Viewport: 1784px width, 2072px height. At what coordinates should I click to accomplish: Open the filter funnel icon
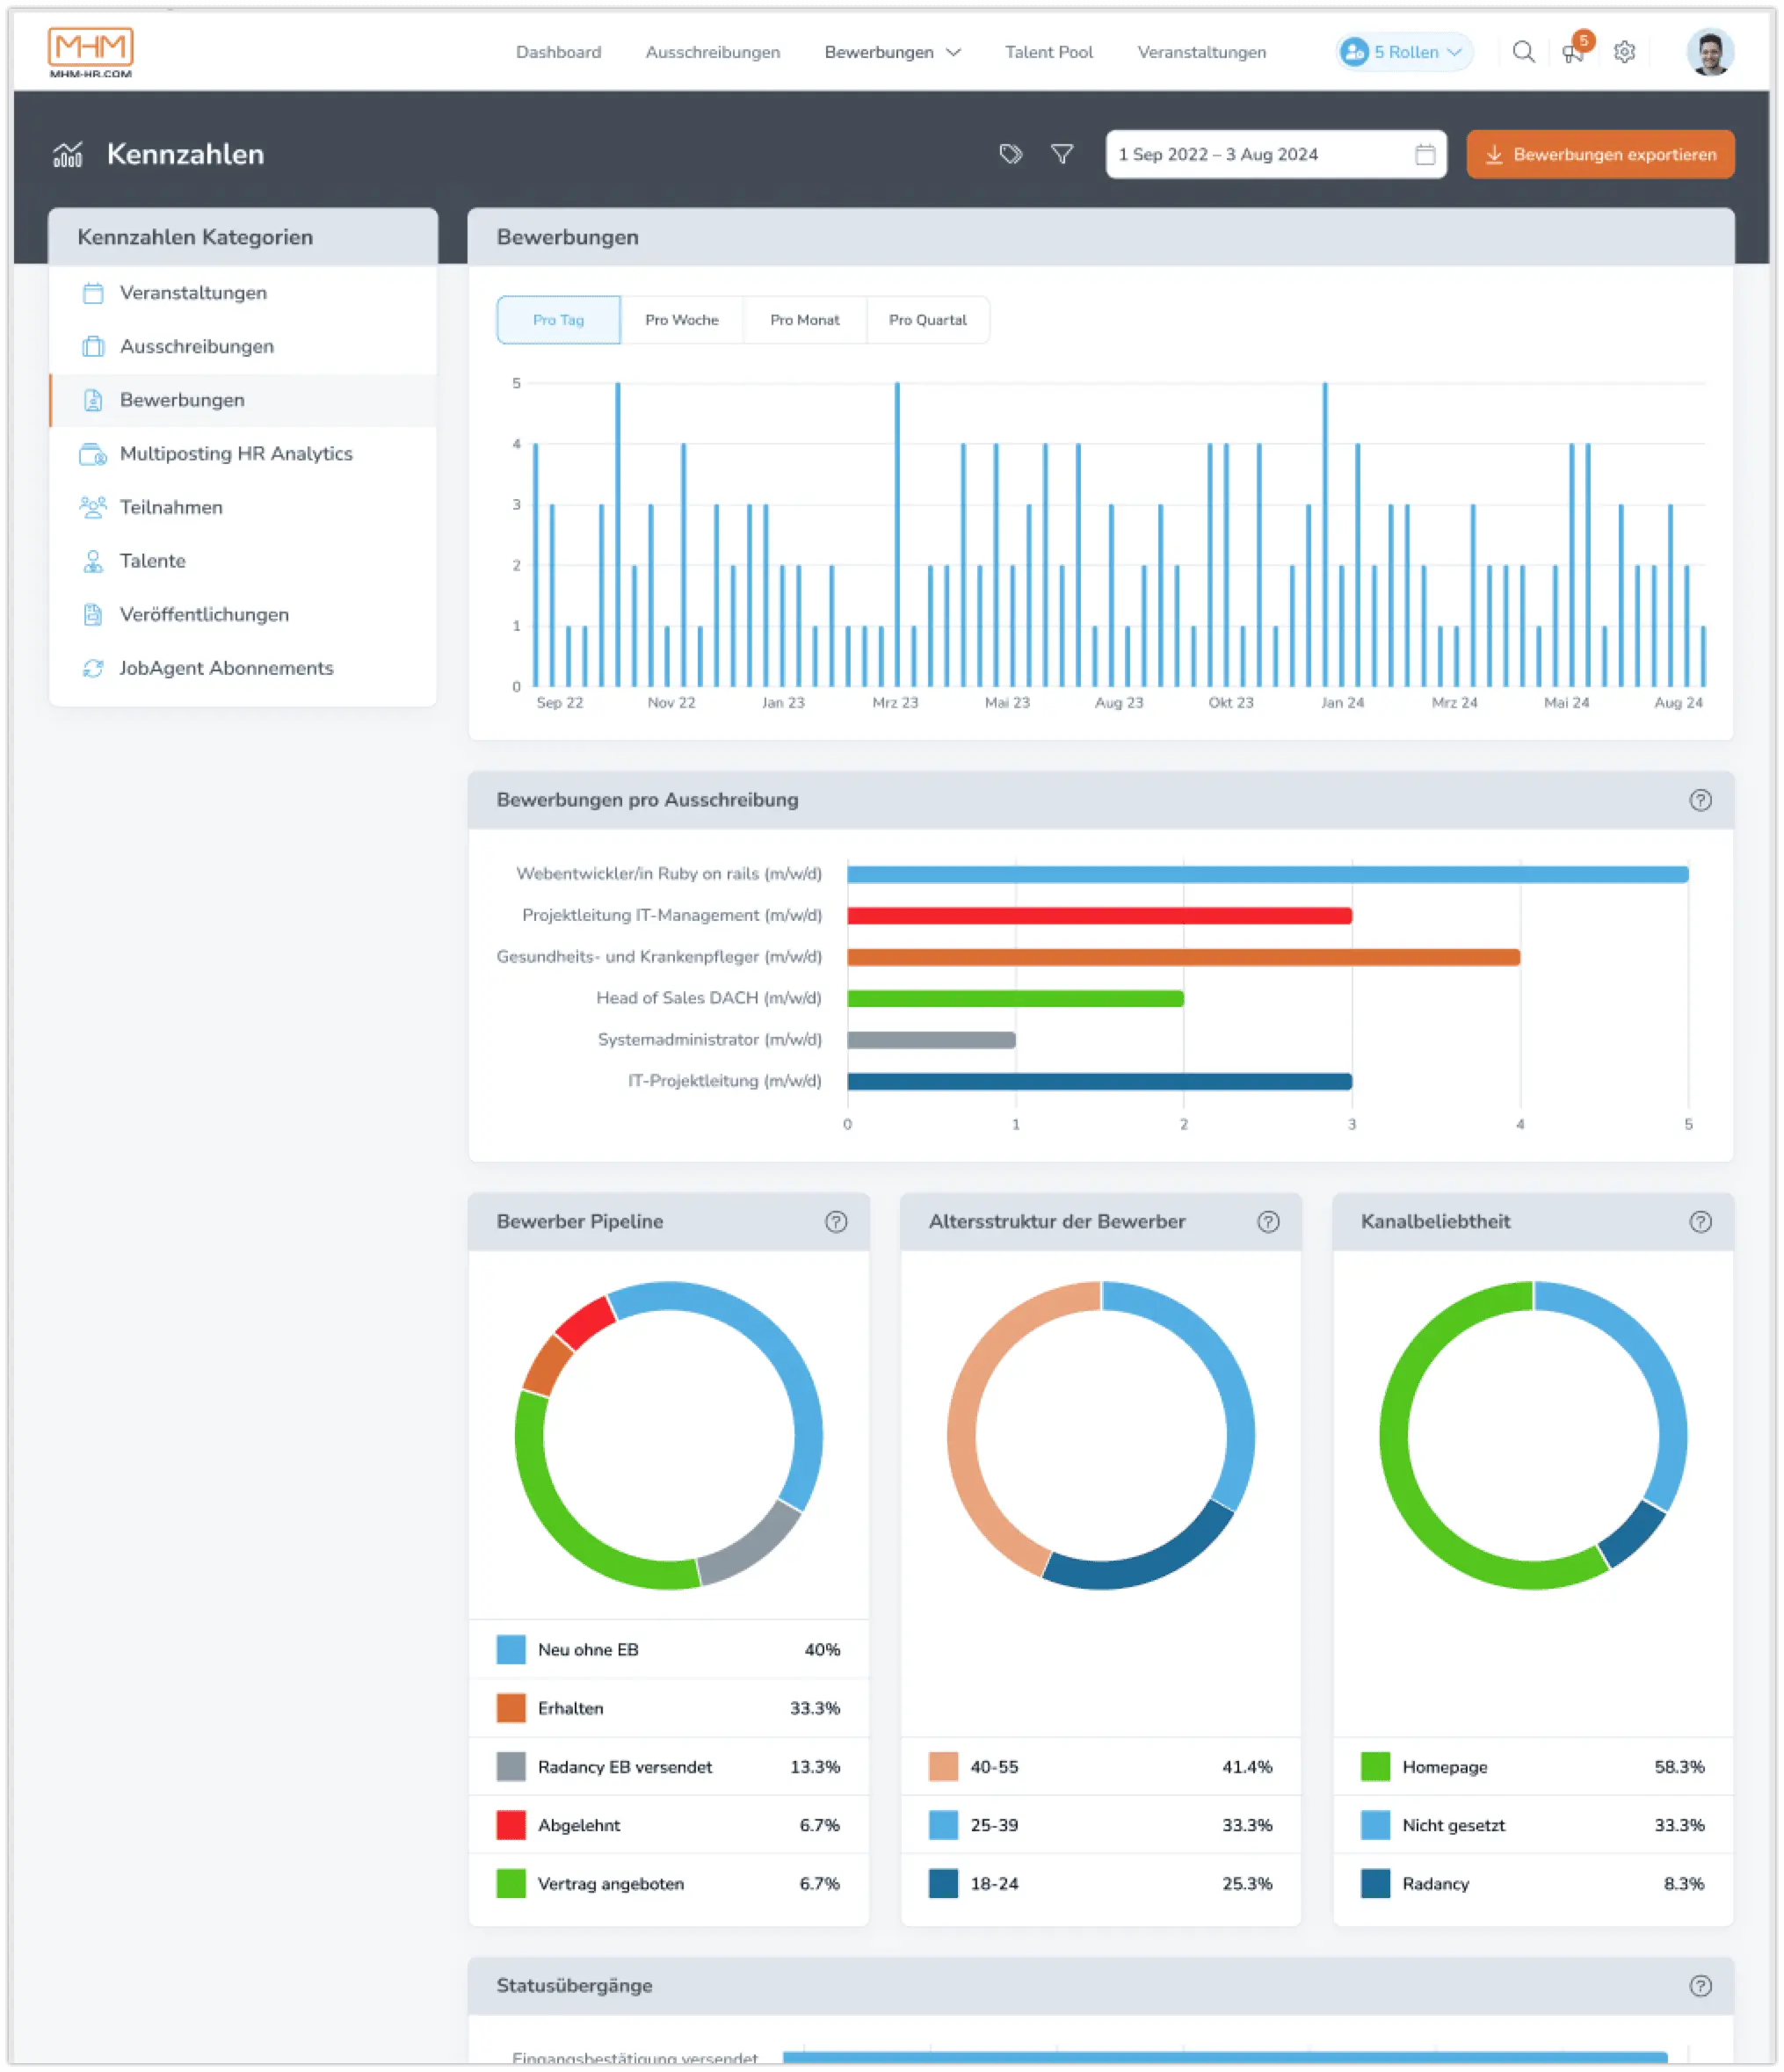pos(1062,154)
